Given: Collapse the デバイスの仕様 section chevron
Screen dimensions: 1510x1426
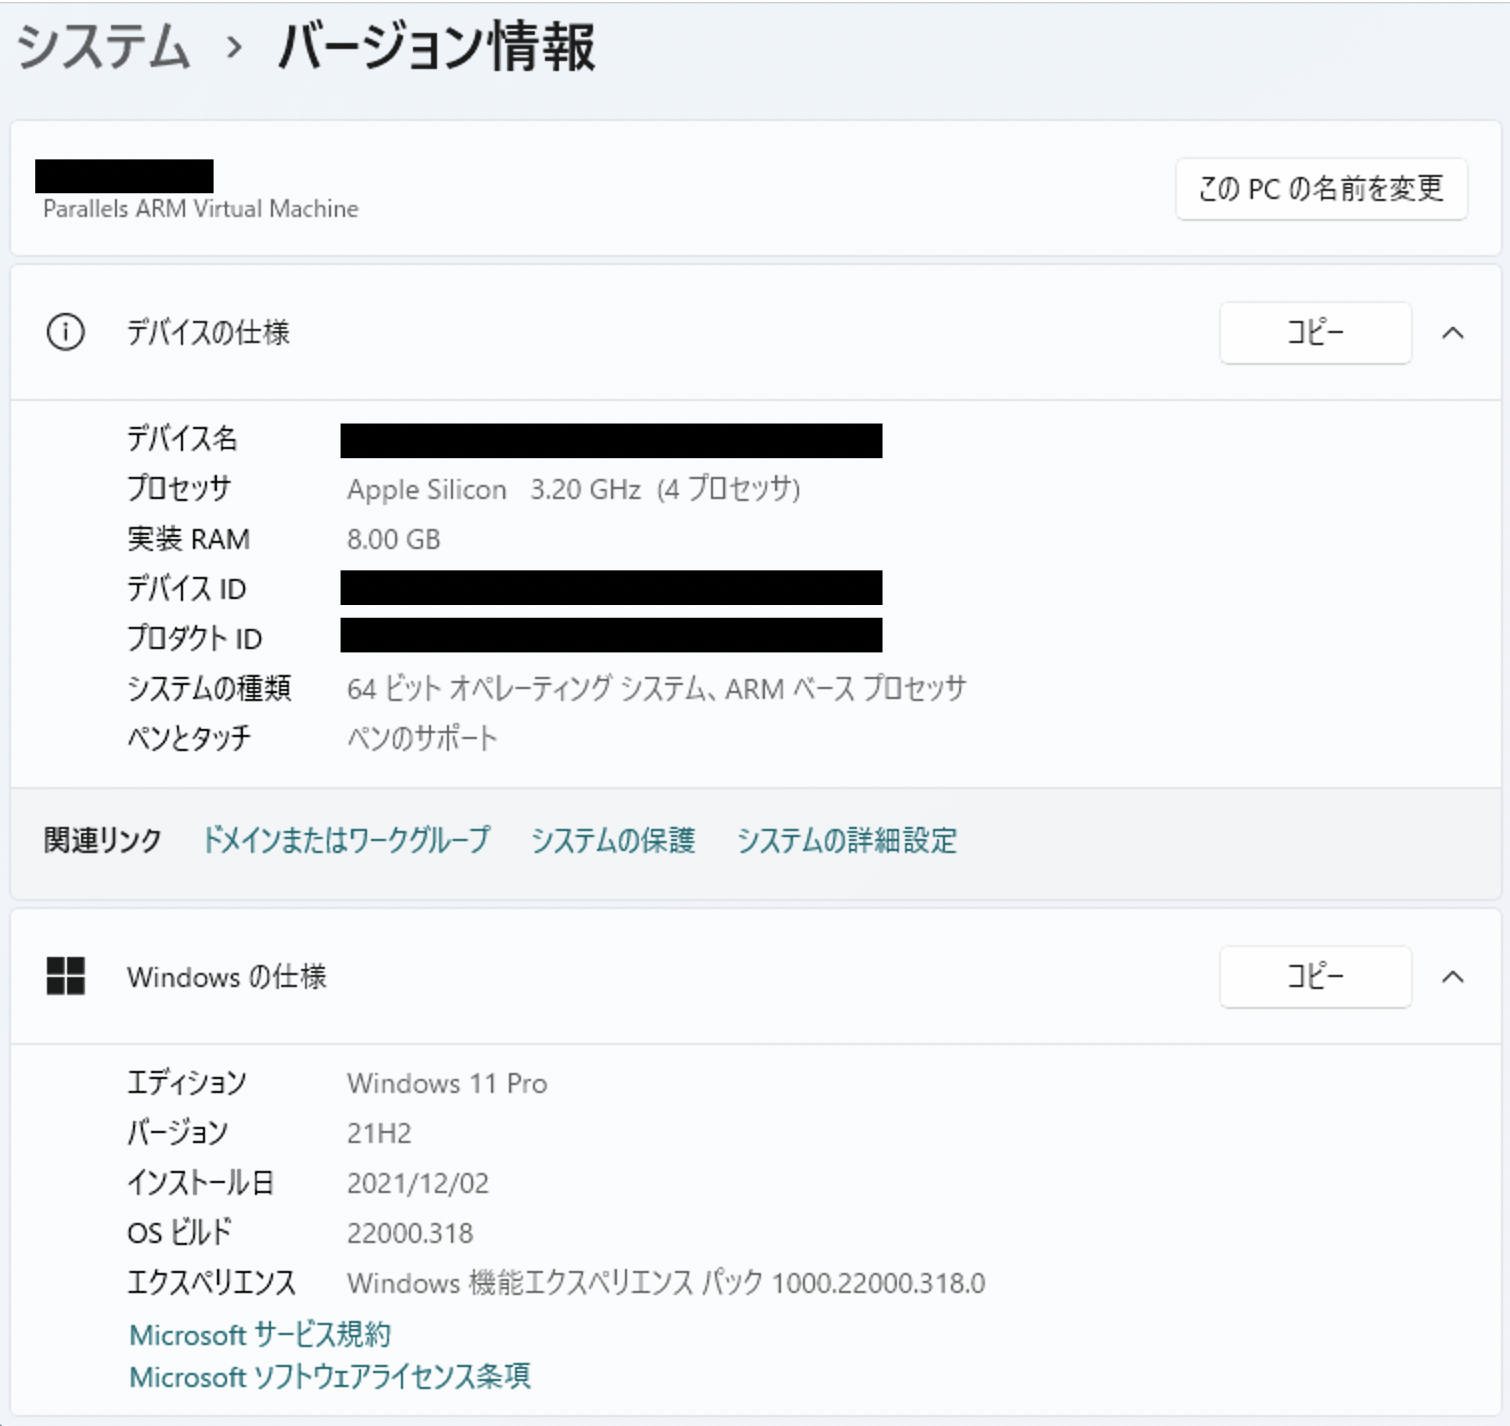Looking at the screenshot, I should tap(1453, 333).
